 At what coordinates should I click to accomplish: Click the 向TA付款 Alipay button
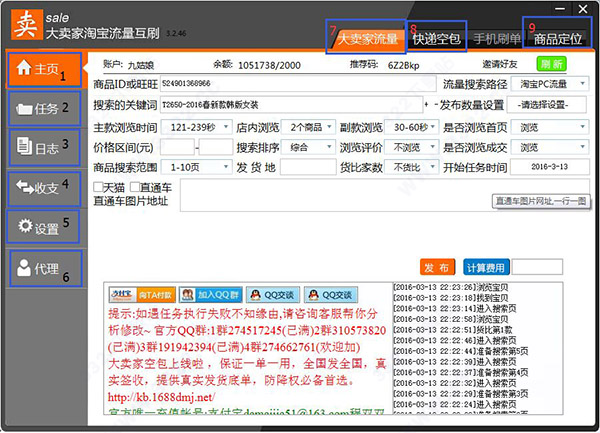click(x=142, y=295)
